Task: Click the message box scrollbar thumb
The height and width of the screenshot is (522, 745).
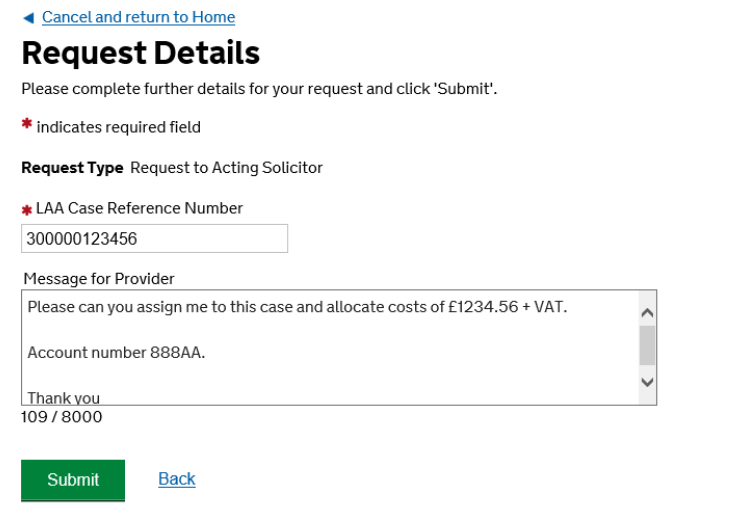Action: pyautogui.click(x=647, y=346)
